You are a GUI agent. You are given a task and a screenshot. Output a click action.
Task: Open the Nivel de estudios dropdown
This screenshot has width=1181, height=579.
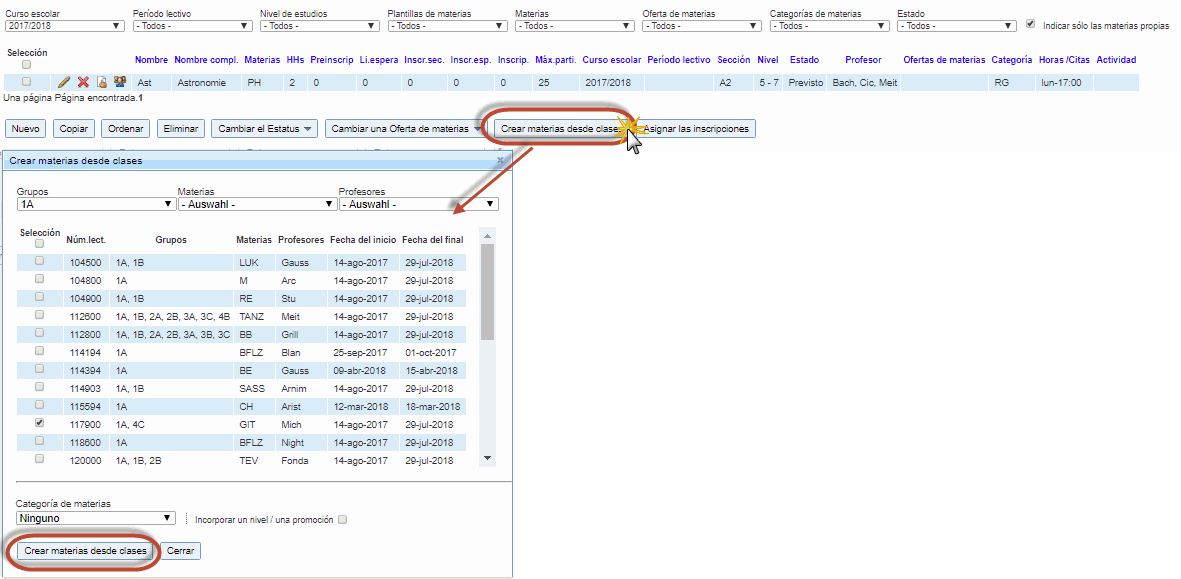(x=319, y=26)
